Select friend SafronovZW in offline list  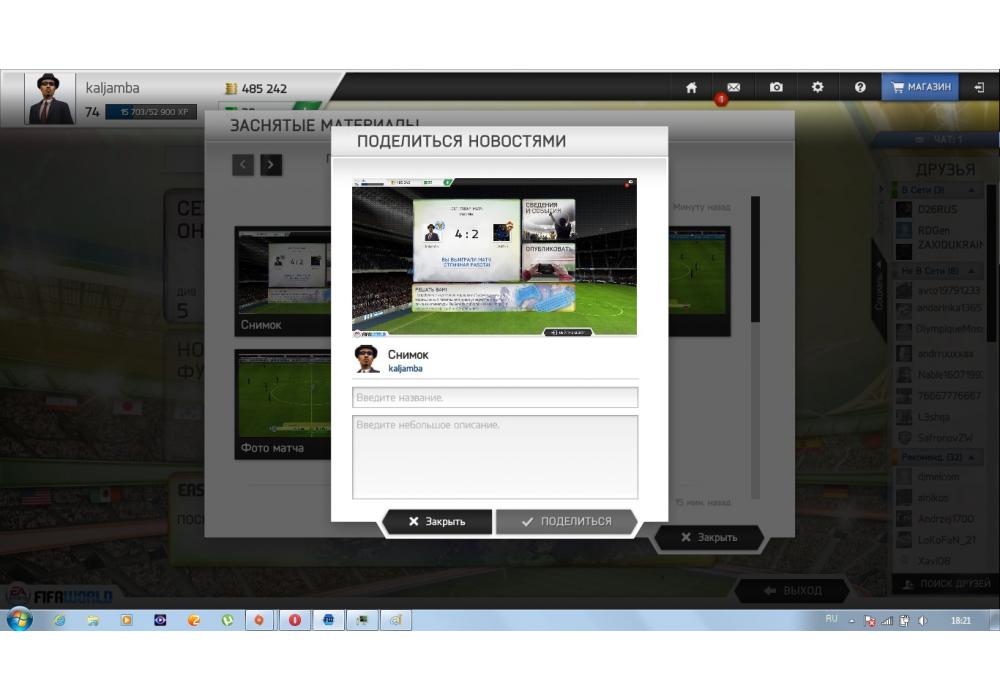(938, 438)
